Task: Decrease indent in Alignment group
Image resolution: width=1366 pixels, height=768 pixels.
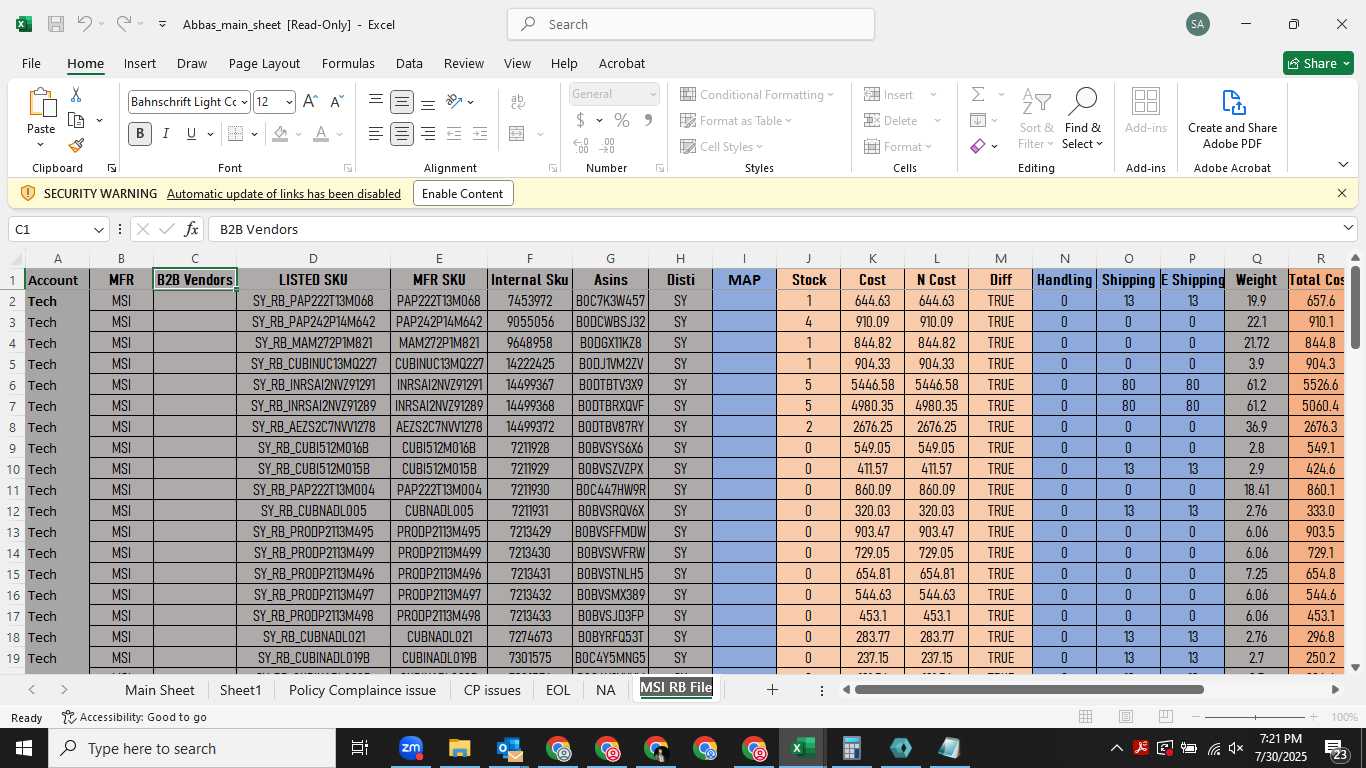Action: pyautogui.click(x=454, y=133)
